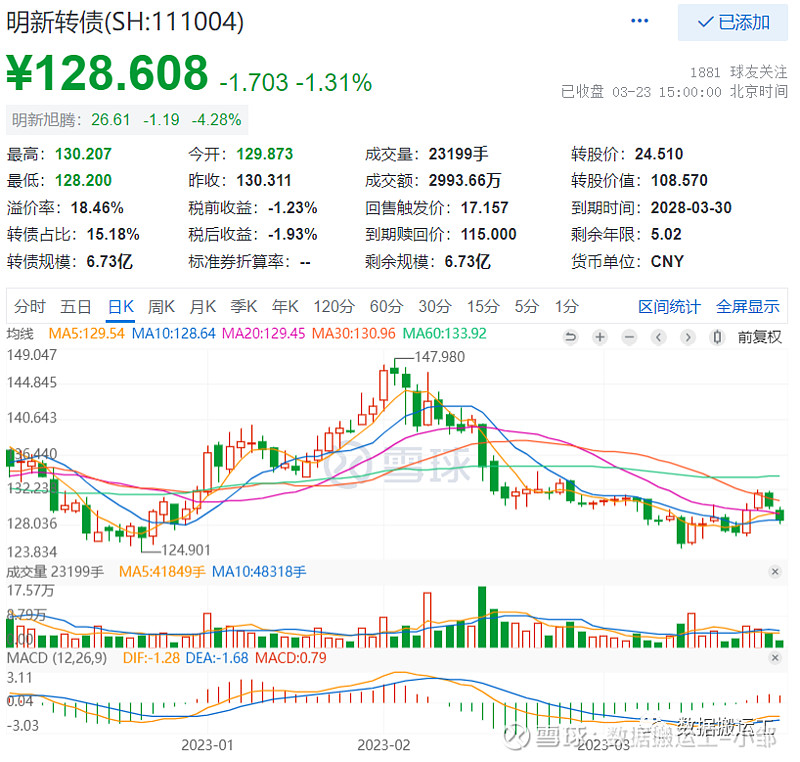Click the DIF:-1.28 MACD label

point(151,658)
